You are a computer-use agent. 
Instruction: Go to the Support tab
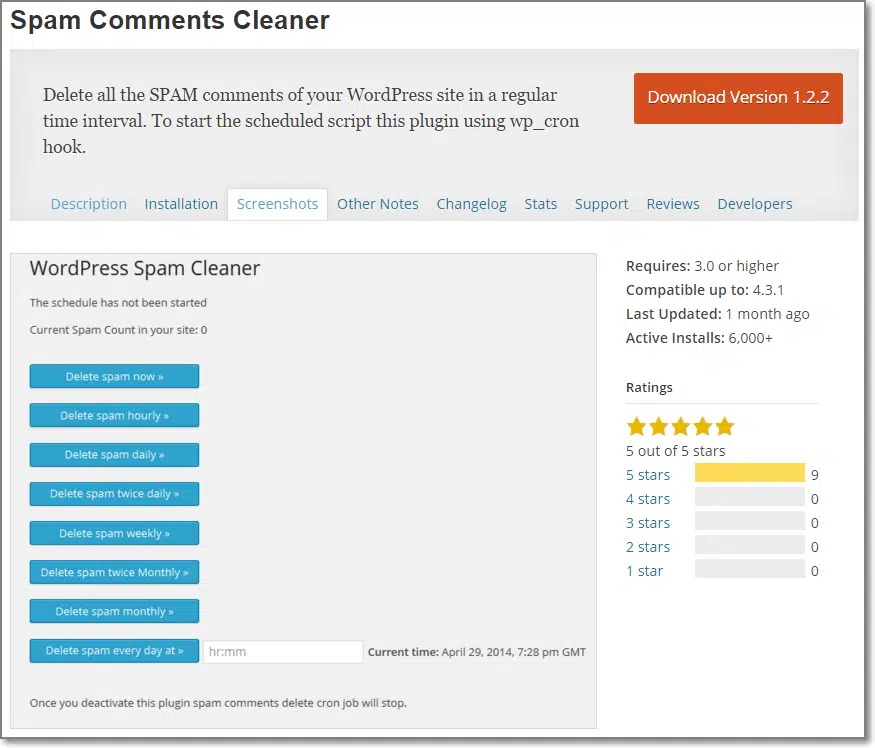tap(601, 204)
